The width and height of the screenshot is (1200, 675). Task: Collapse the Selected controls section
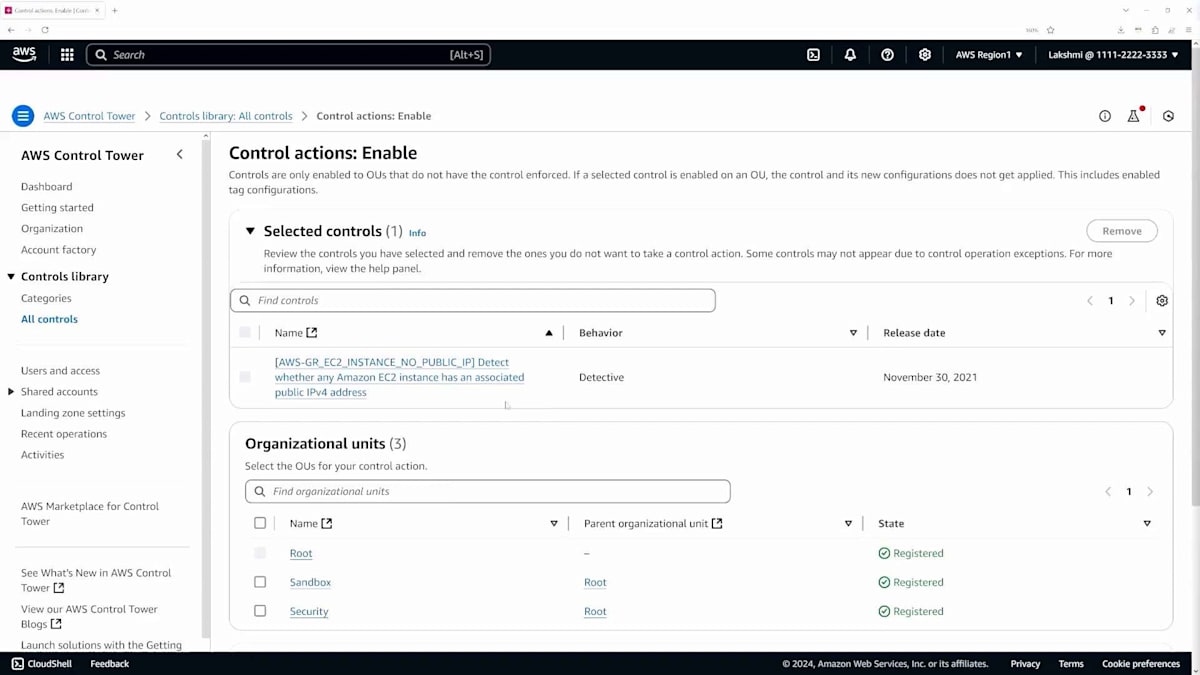point(251,231)
